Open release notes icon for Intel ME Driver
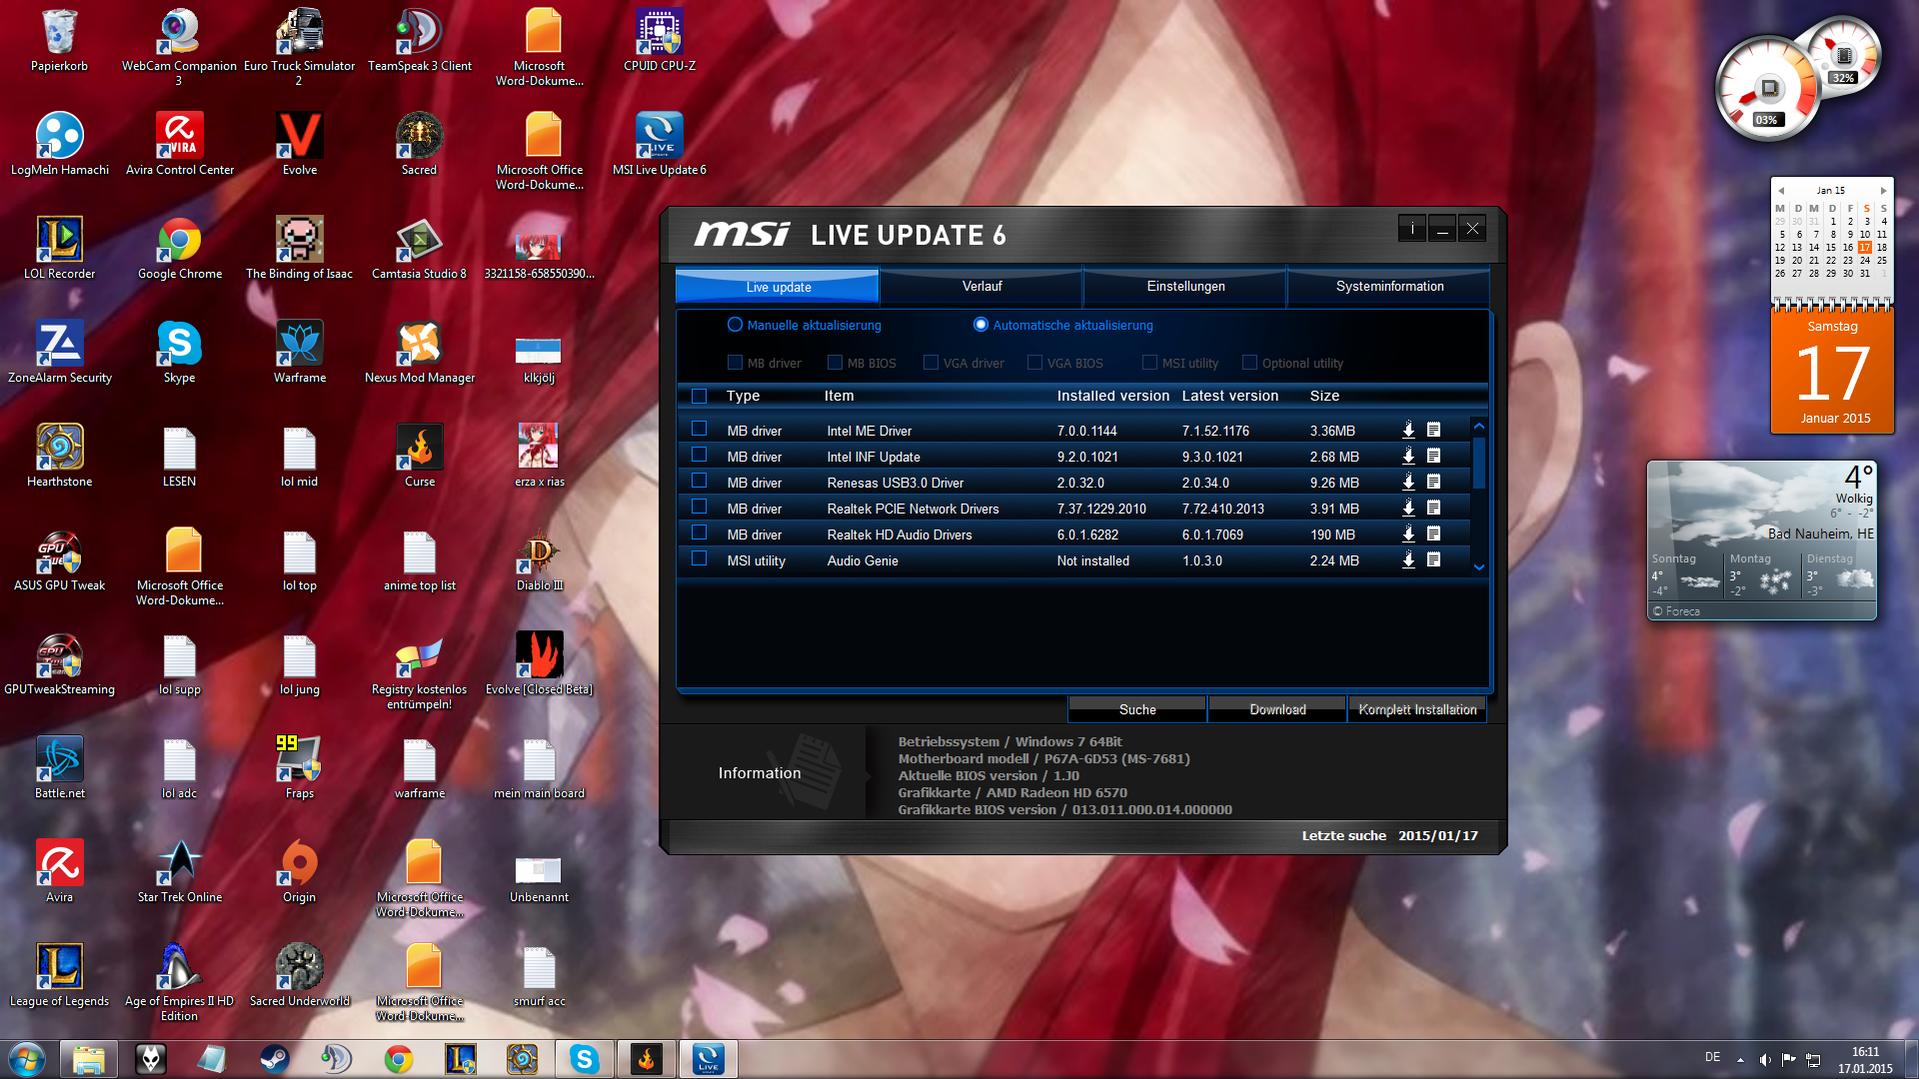Screen dimensions: 1919x1079 pyautogui.click(x=1433, y=430)
